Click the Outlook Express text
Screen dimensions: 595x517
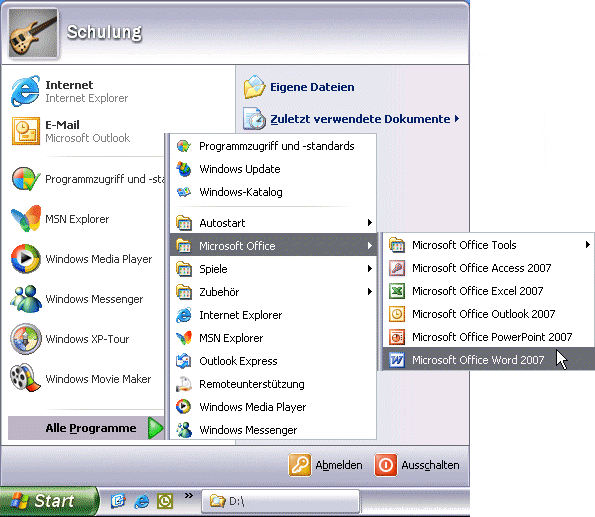[238, 361]
